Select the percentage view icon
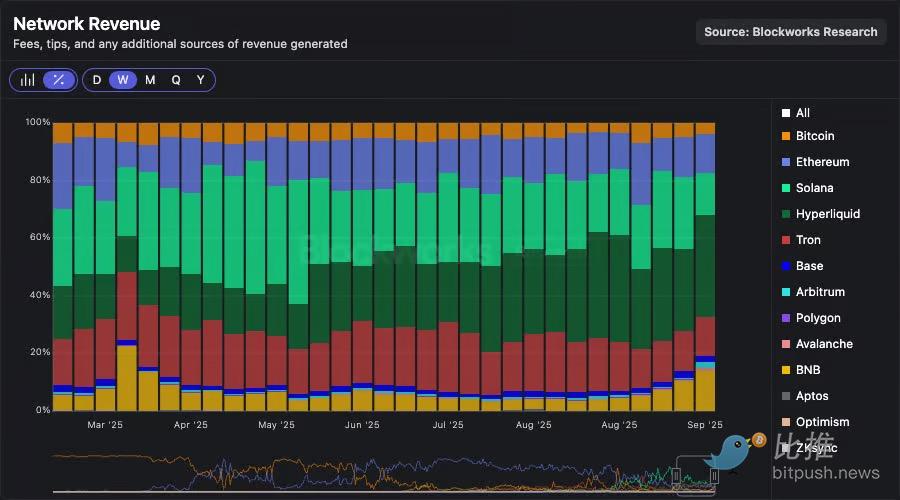 pyautogui.click(x=59, y=80)
